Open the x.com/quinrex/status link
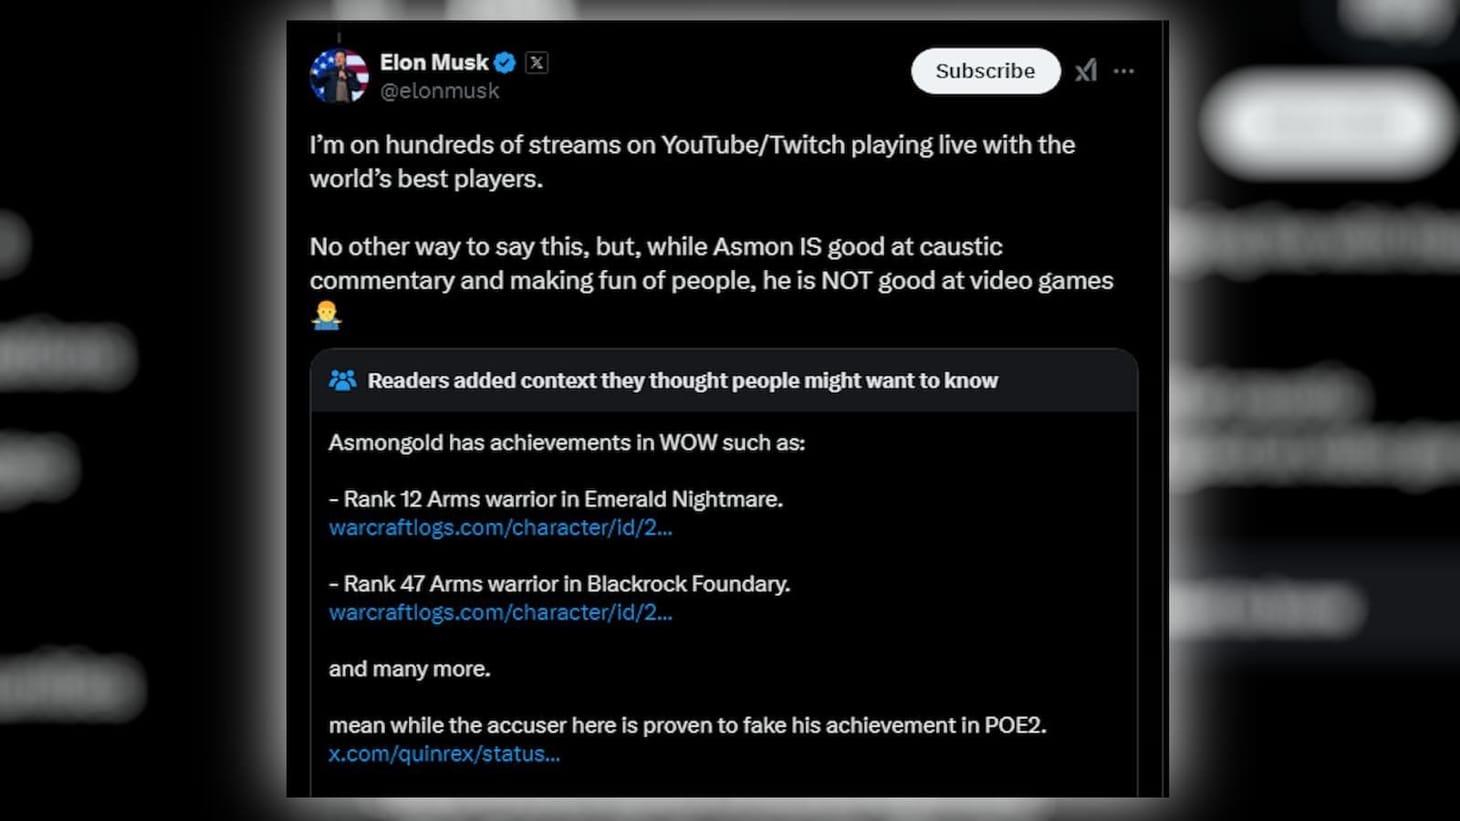 coord(444,753)
